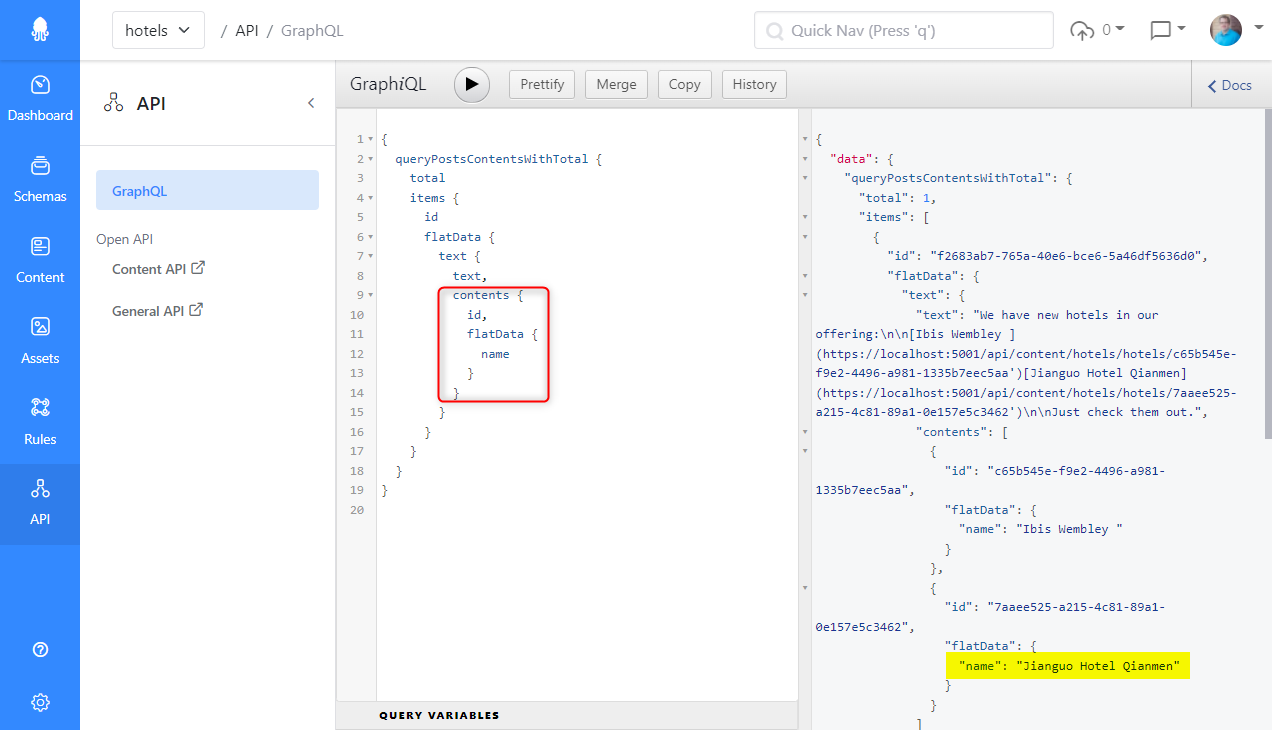Viewport: 1272px width, 730px height.
Task: Fold the "data" node in the result pane
Action: point(806,159)
